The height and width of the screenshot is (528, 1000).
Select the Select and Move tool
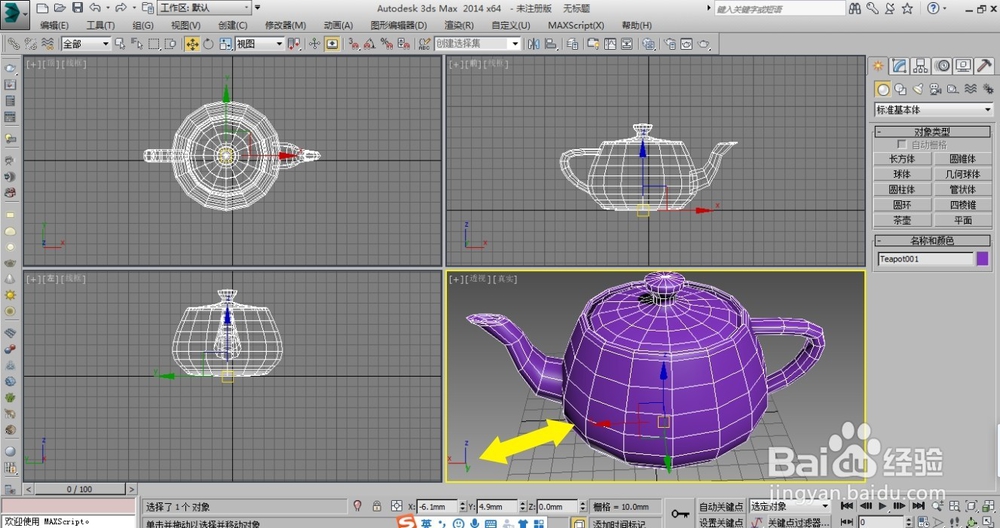[x=192, y=44]
